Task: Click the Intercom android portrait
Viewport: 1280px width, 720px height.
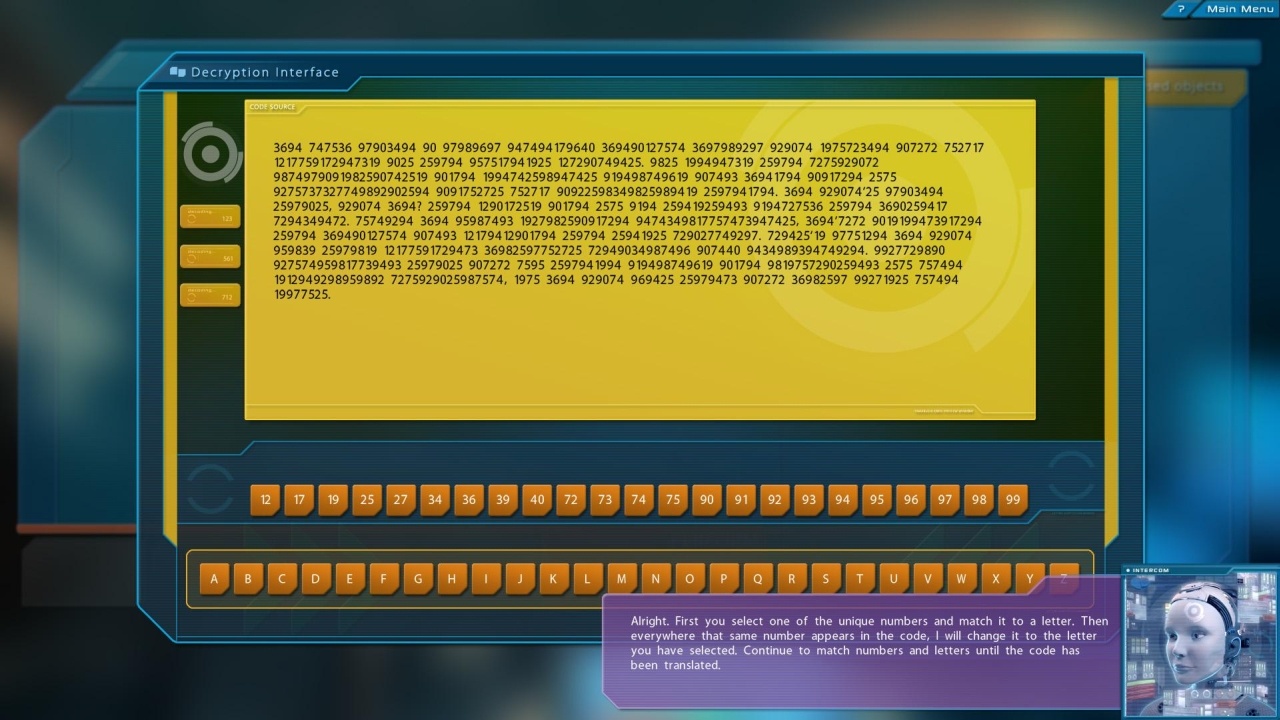Action: [x=1199, y=645]
